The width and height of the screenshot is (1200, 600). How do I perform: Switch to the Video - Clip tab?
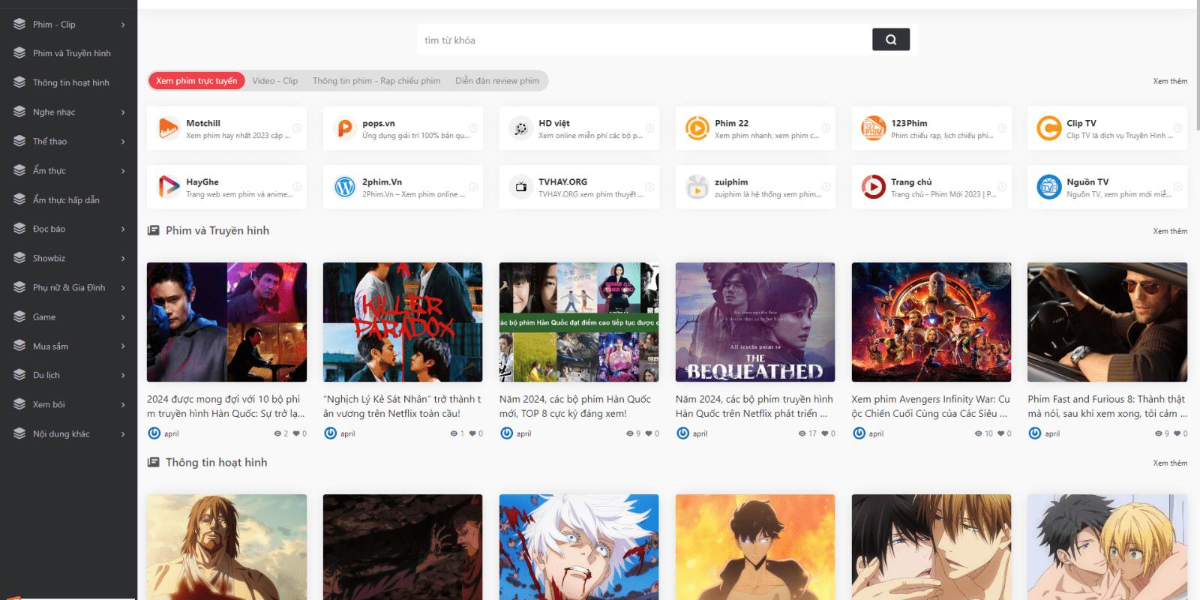[275, 81]
